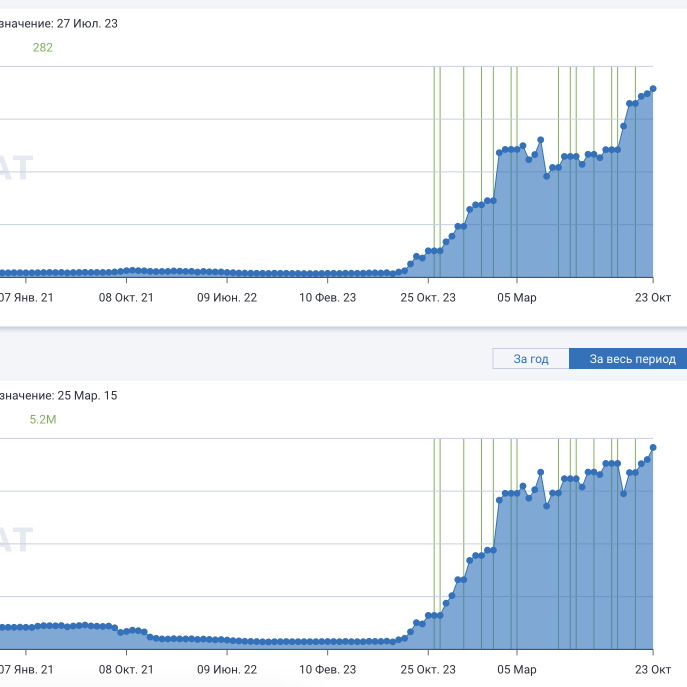Click the local peak point after '05 Мар' in top chart
The width and height of the screenshot is (687, 687).
pos(541,140)
